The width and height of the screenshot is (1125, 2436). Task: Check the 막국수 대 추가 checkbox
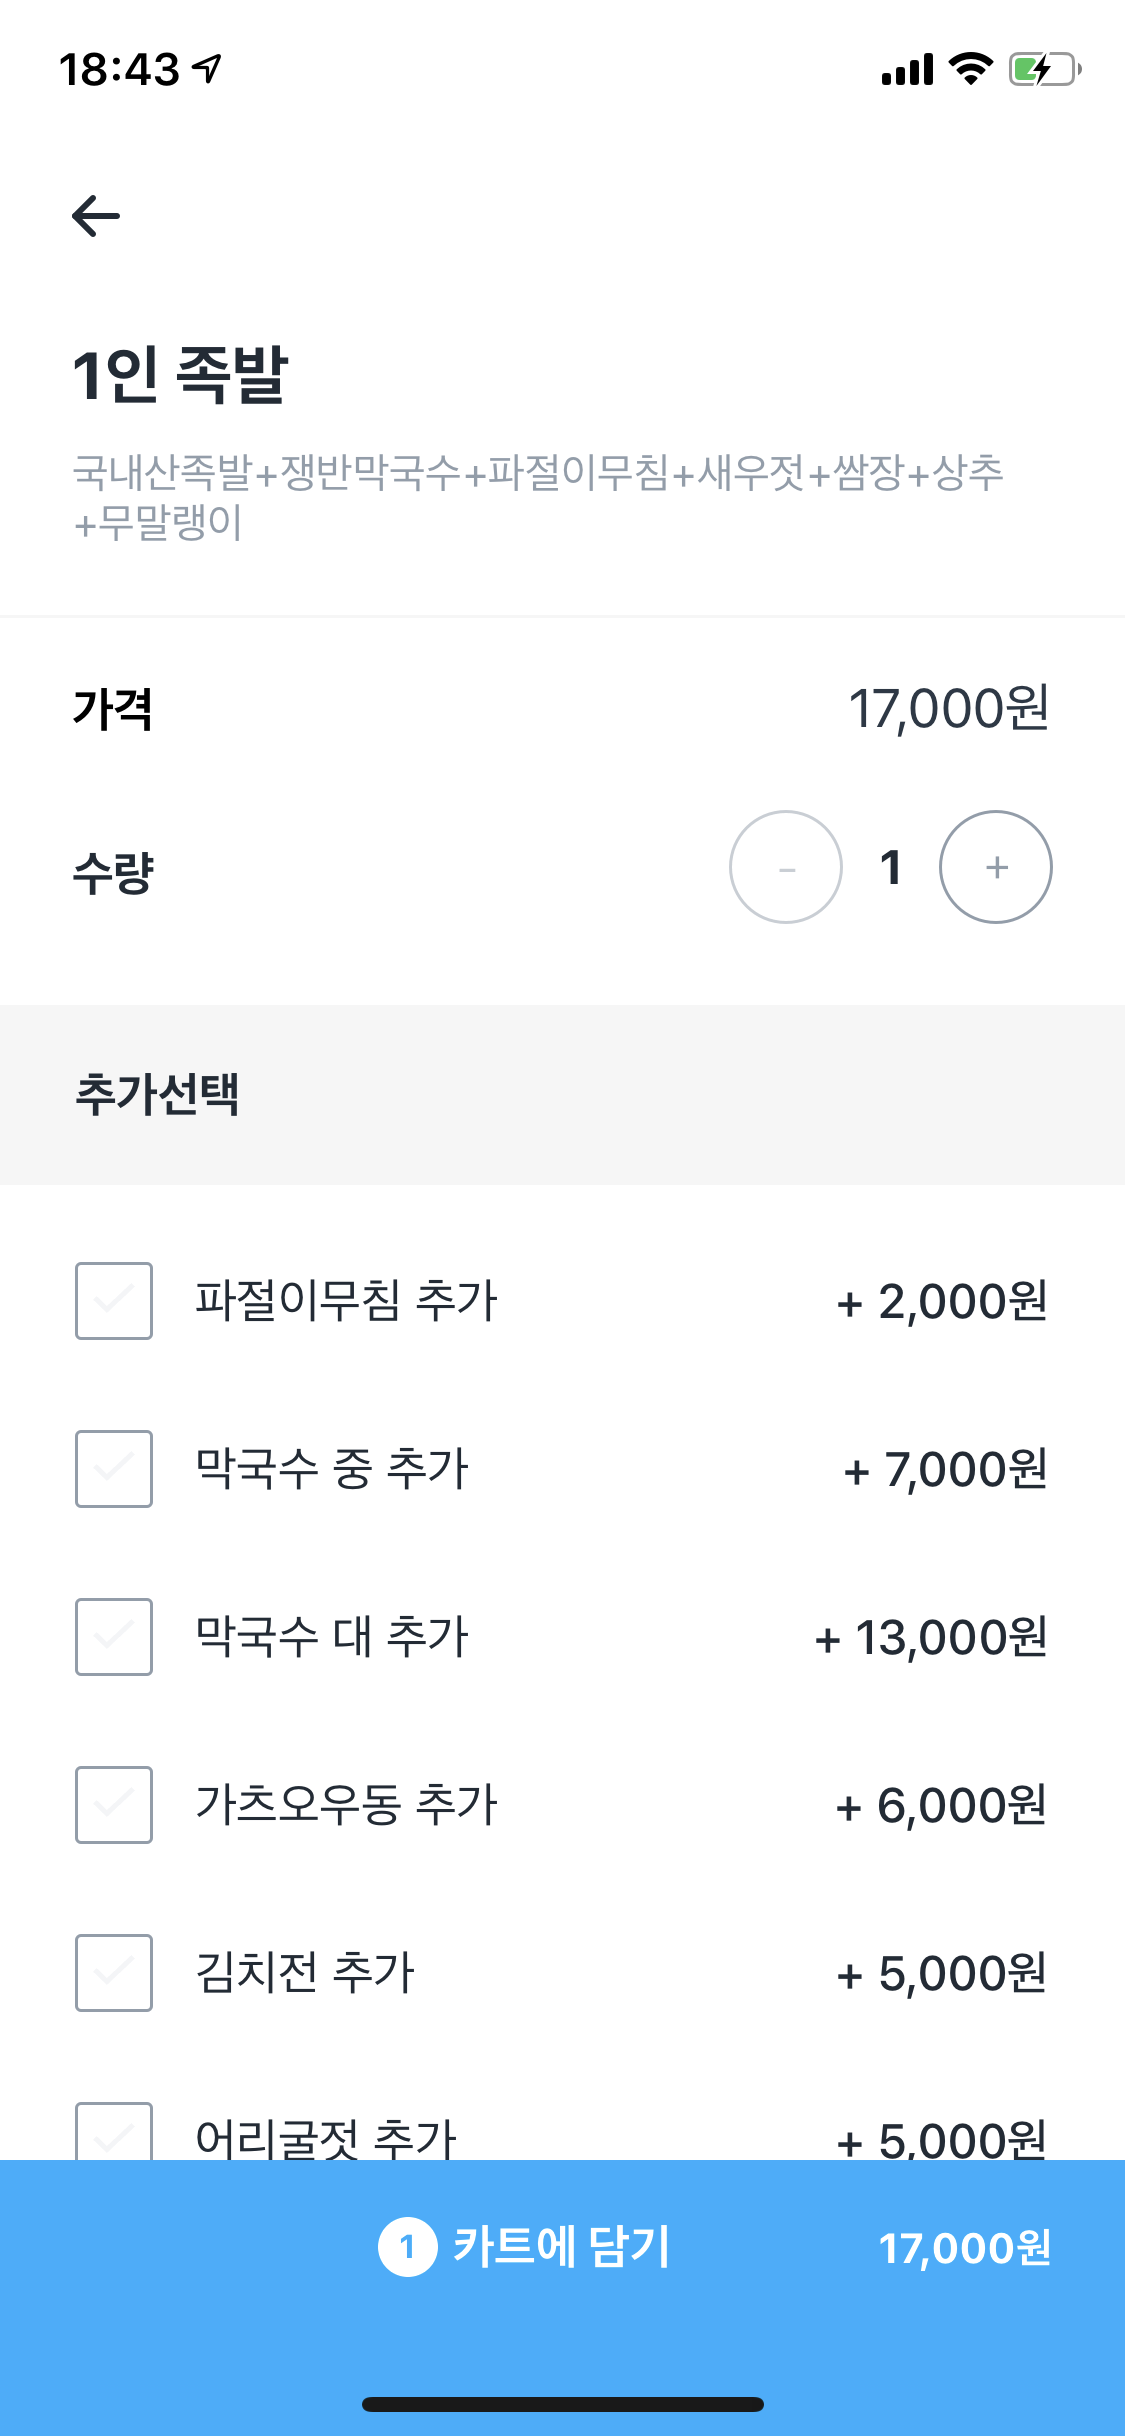(114, 1637)
